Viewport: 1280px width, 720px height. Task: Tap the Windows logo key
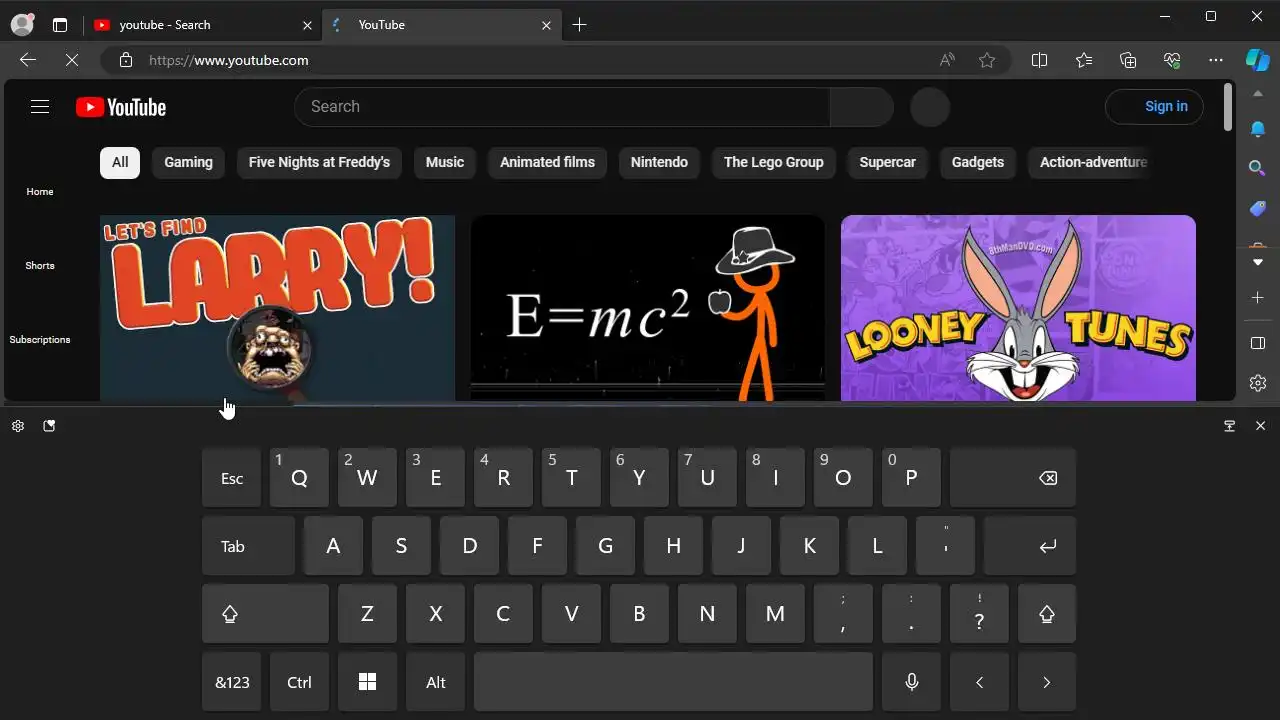[x=367, y=682]
